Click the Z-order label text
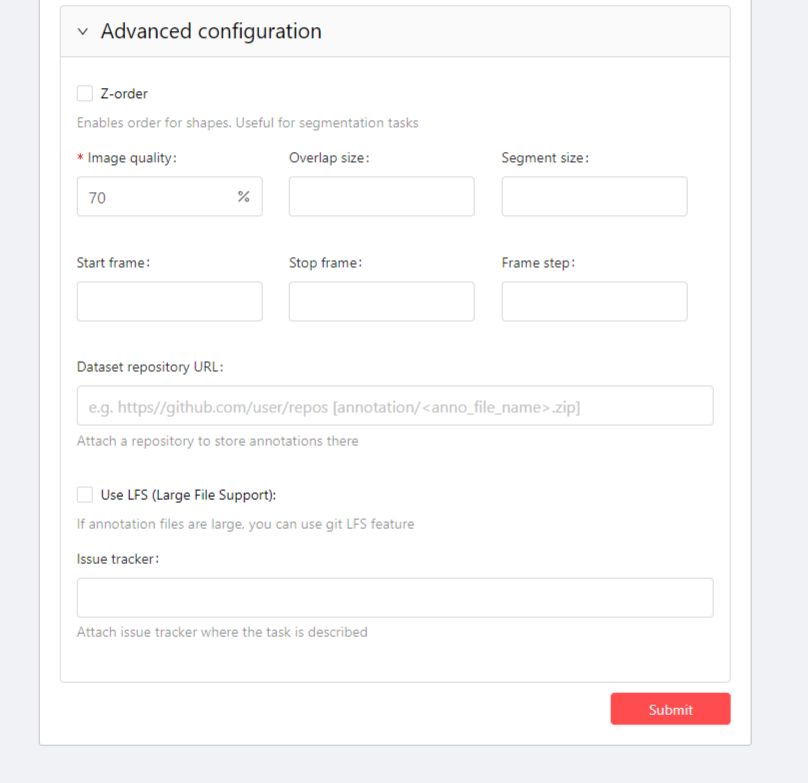This screenshot has width=808, height=783. point(124,93)
